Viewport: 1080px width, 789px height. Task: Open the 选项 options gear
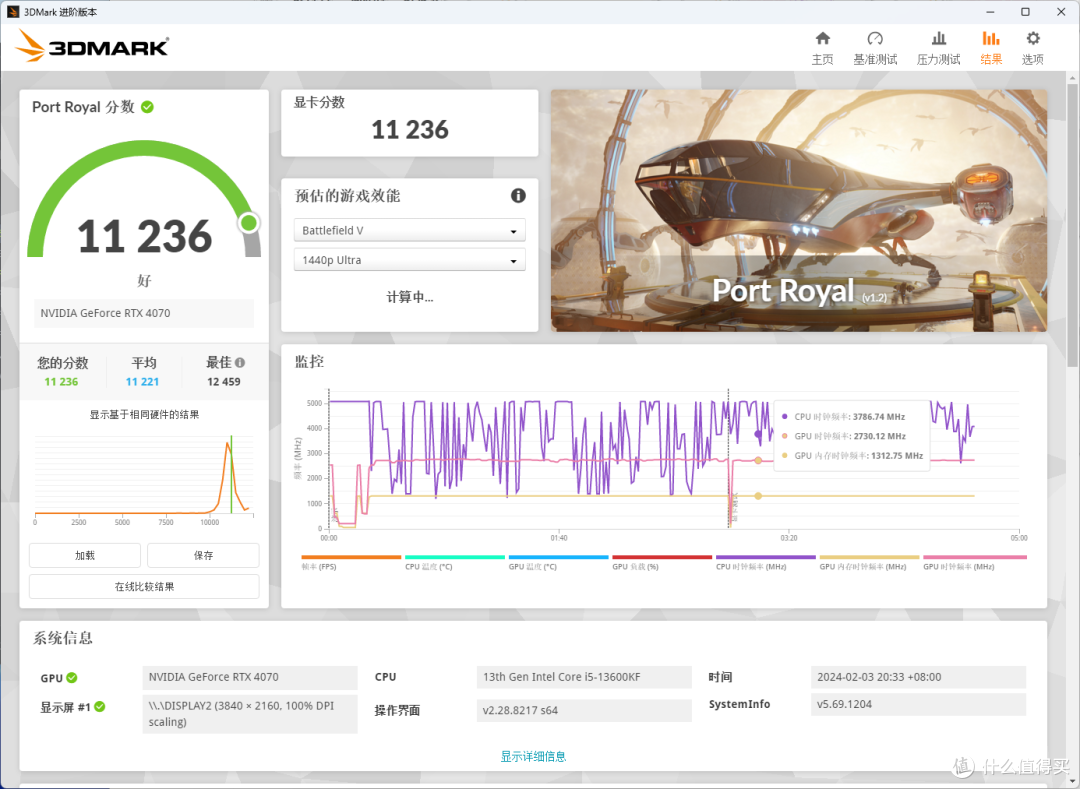tap(1032, 48)
